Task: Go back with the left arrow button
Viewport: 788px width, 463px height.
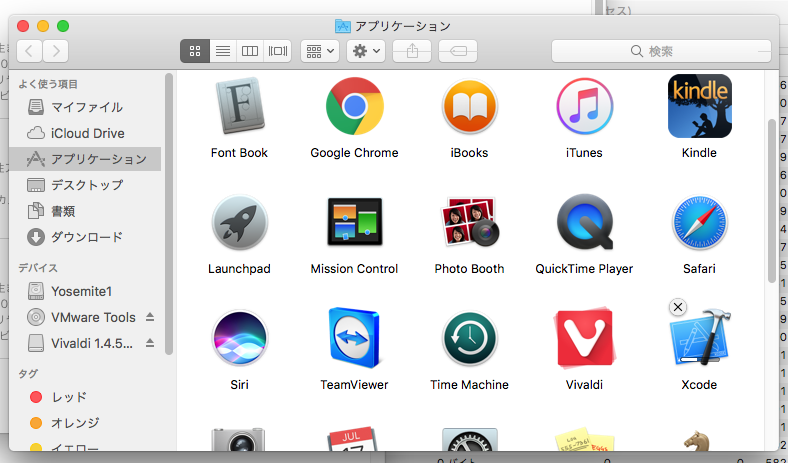Action: pos(29,51)
